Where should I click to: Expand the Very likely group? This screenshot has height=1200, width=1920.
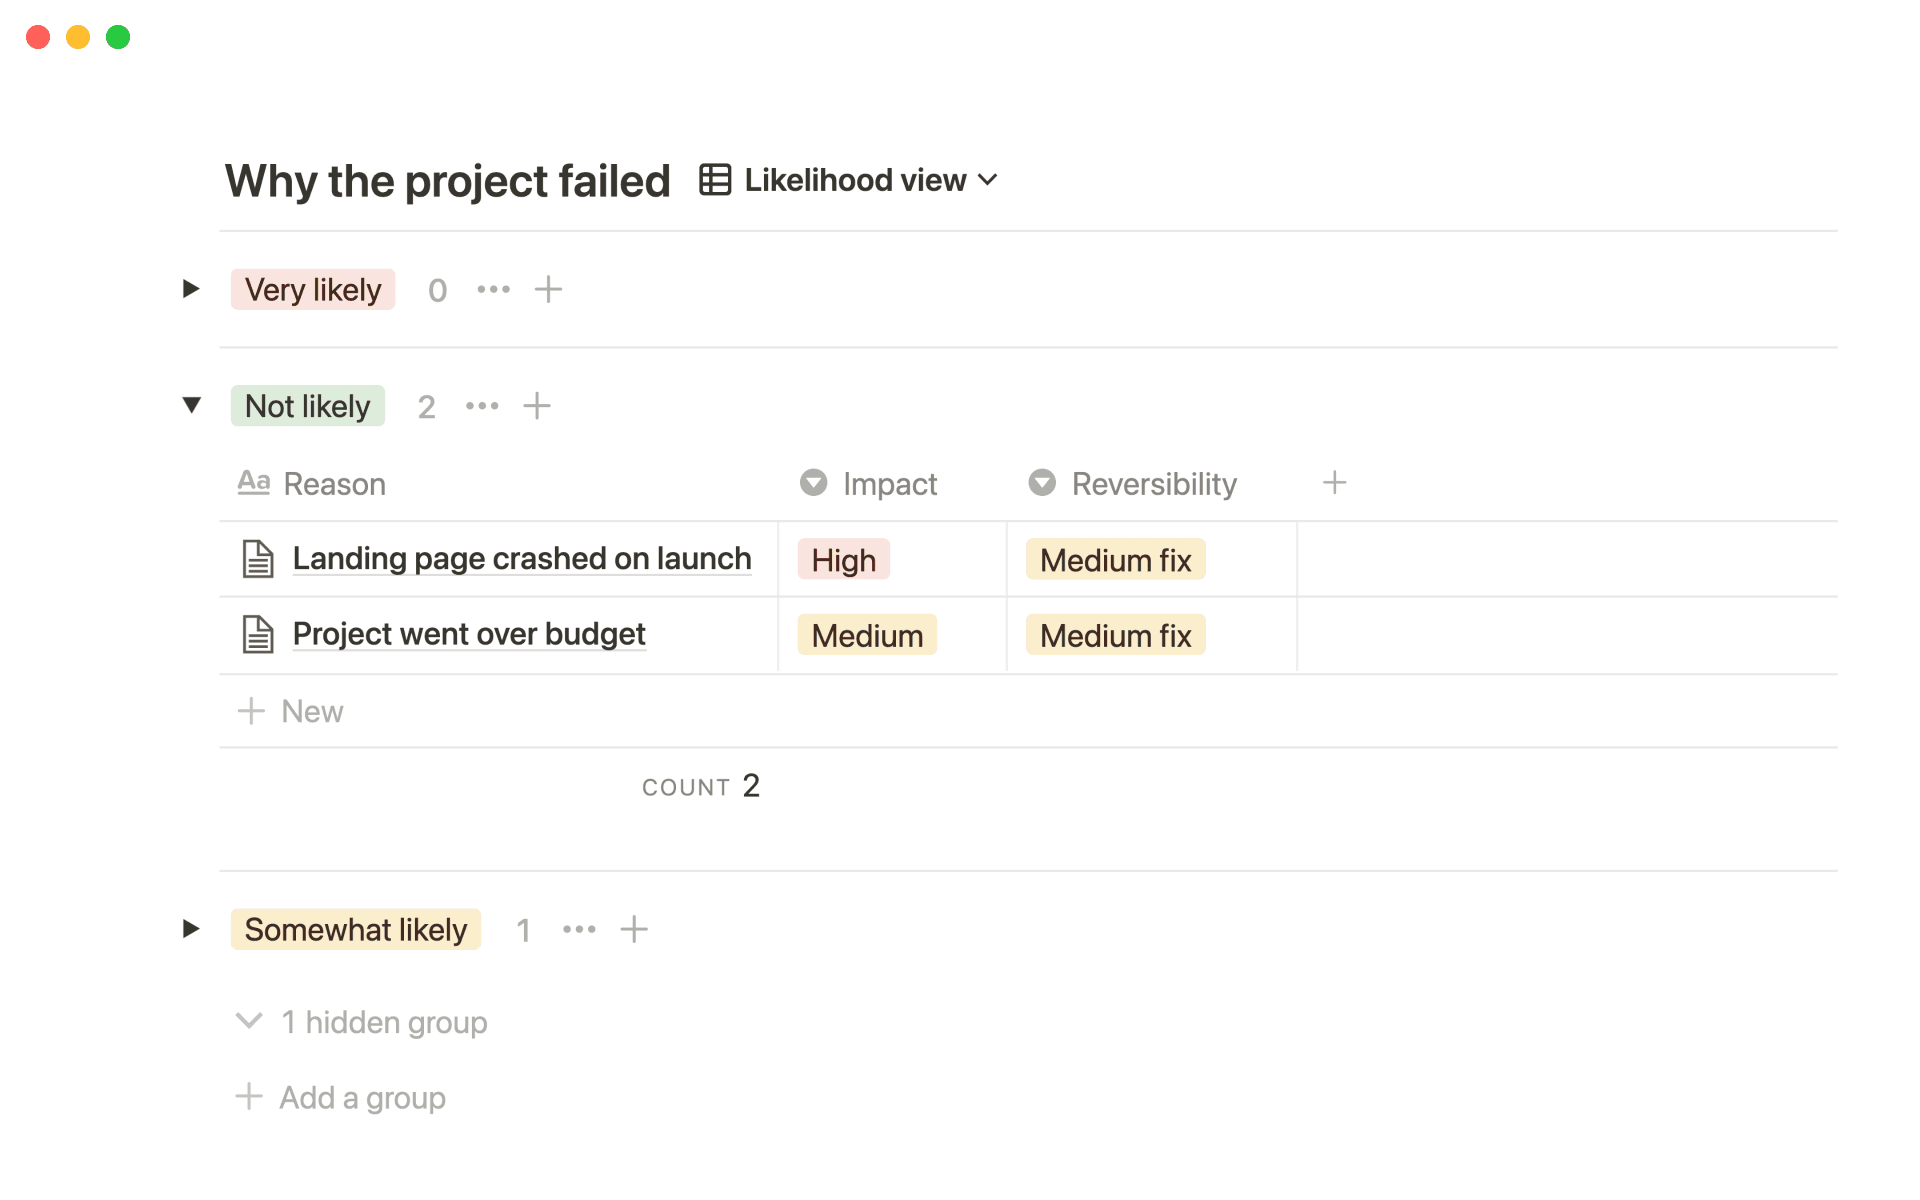pos(190,289)
